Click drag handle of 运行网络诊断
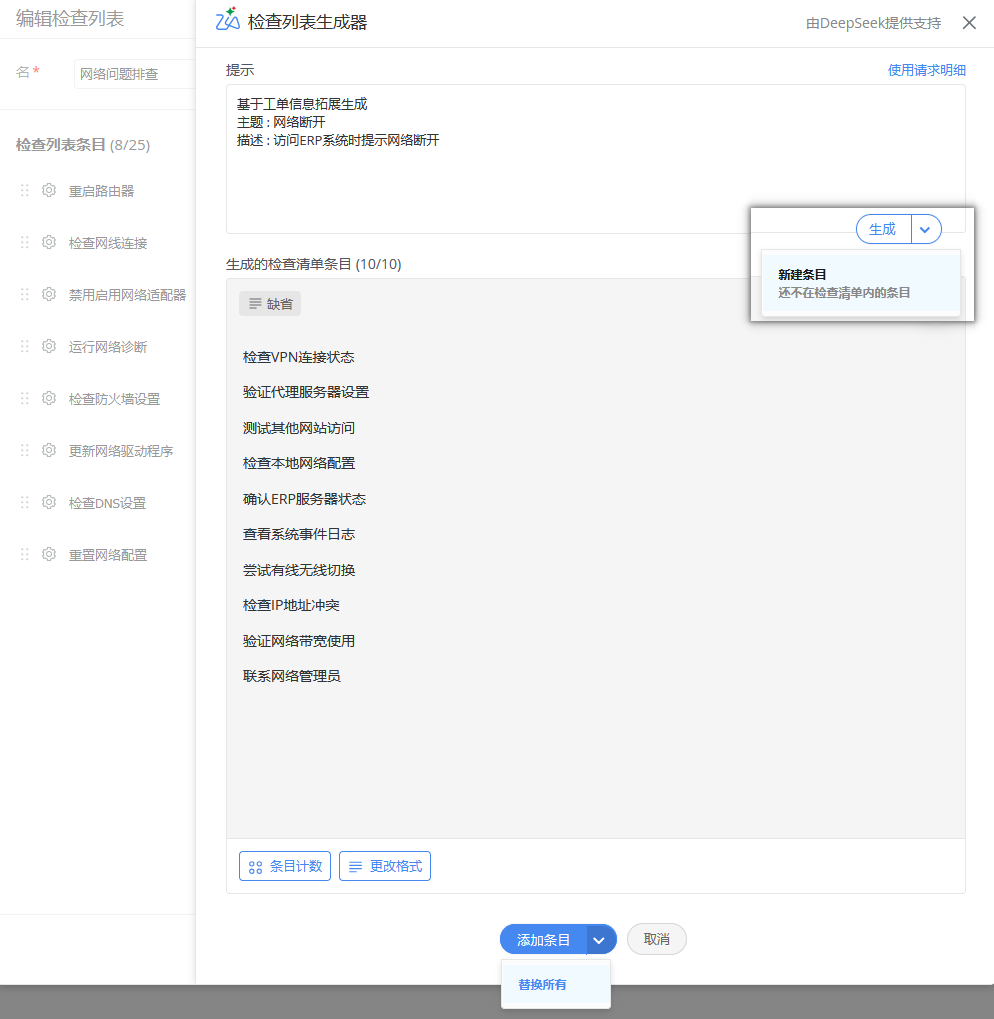The height and width of the screenshot is (1019, 994). pos(25,347)
